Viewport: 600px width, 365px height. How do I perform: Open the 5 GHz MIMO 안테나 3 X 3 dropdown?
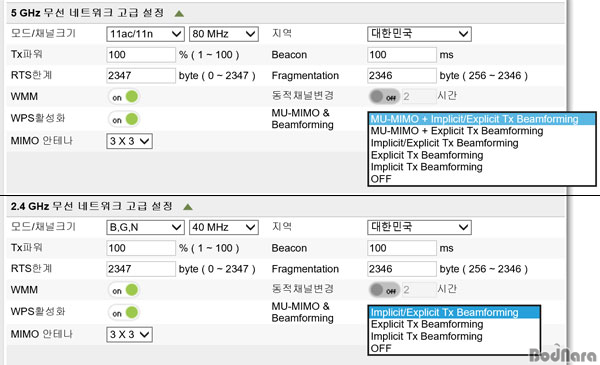(129, 141)
